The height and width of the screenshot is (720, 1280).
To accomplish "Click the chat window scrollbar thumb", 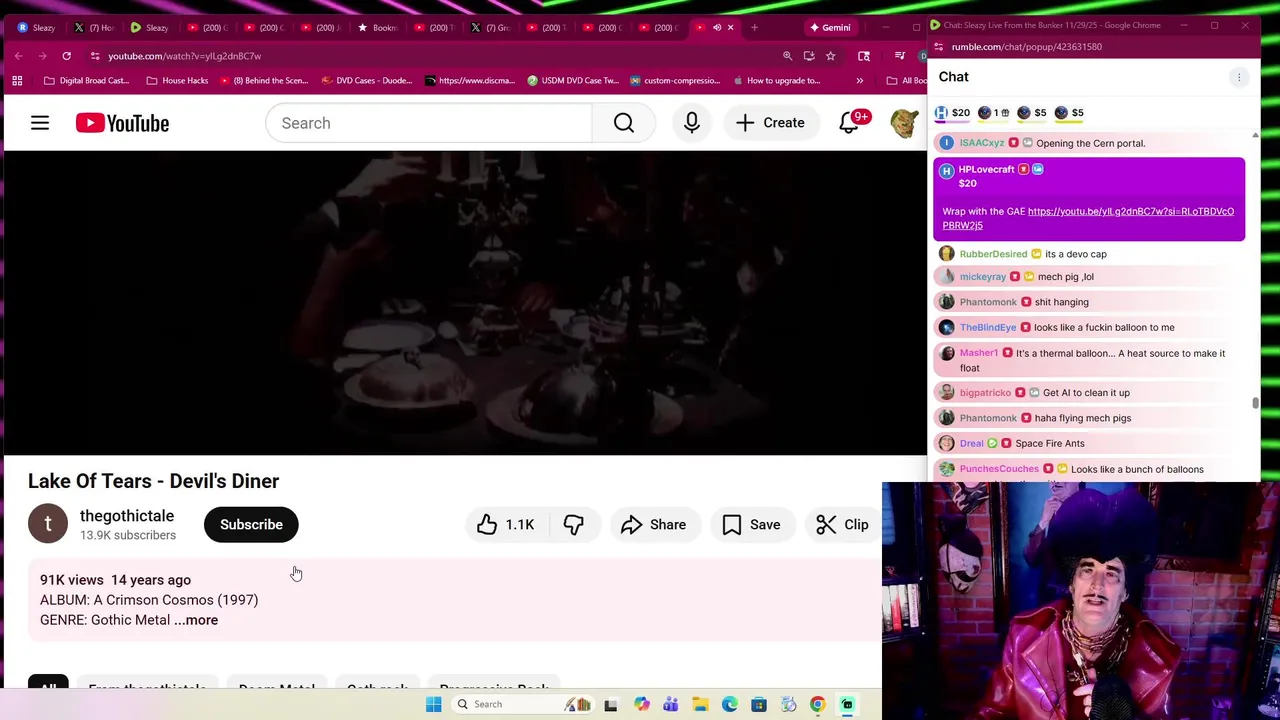I will click(x=1255, y=403).
